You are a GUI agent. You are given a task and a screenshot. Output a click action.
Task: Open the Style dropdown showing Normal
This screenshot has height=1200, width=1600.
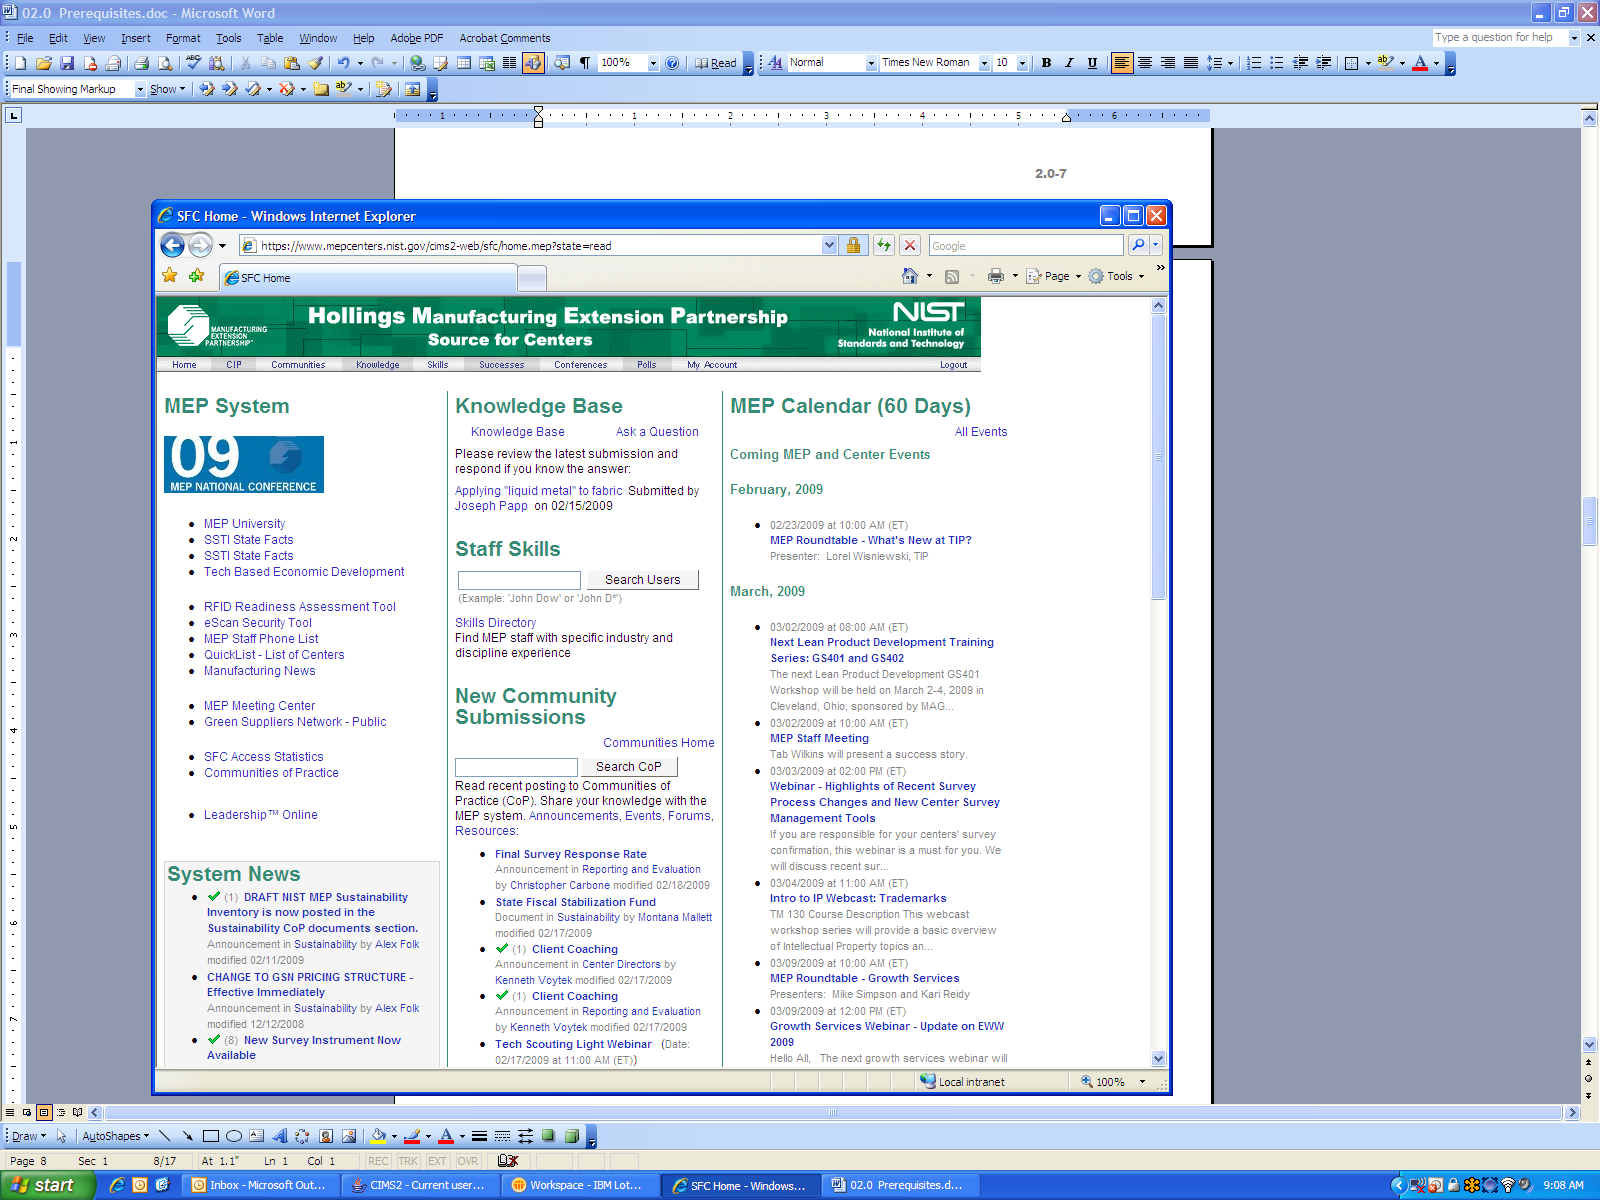pos(871,63)
